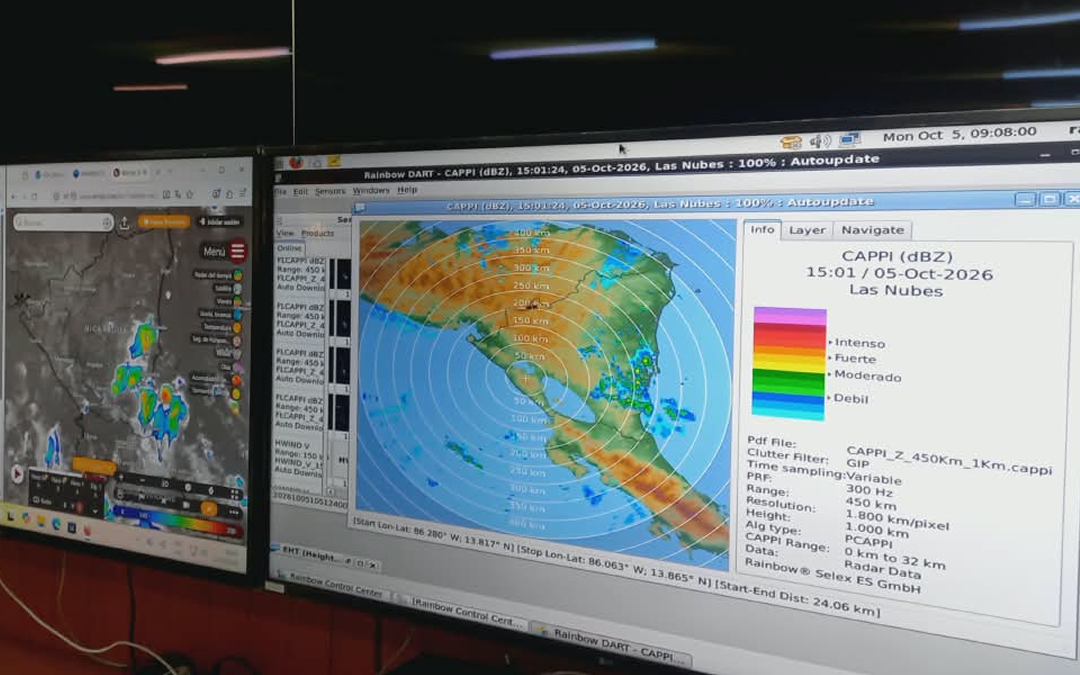Click the clock showing Mon Oct 5

[959, 135]
